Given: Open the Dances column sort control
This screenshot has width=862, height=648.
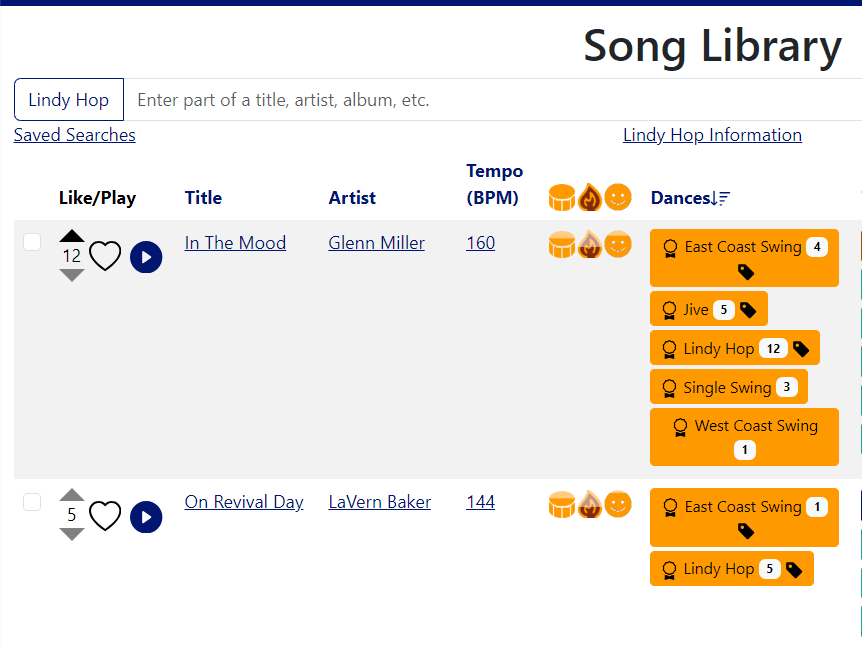Looking at the screenshot, I should pyautogui.click(x=724, y=197).
